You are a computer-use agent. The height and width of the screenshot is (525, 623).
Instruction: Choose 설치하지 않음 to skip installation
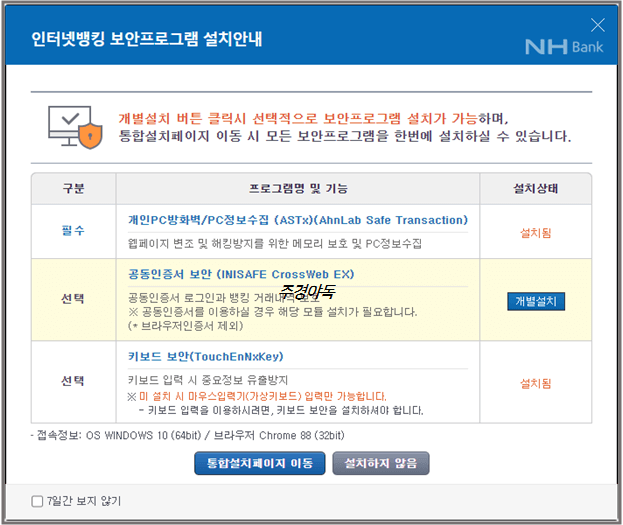coord(381,463)
